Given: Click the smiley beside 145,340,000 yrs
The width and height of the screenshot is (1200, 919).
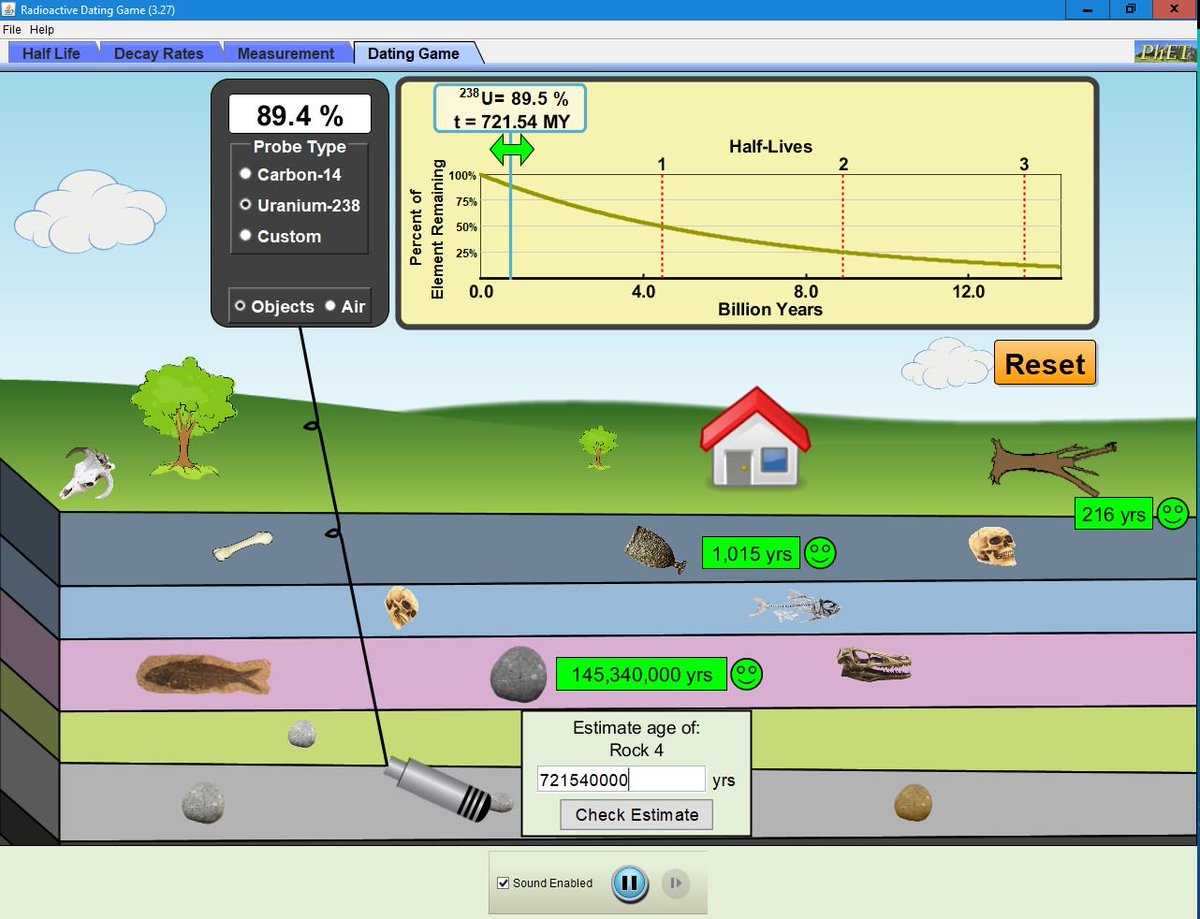Looking at the screenshot, I should (x=746, y=674).
